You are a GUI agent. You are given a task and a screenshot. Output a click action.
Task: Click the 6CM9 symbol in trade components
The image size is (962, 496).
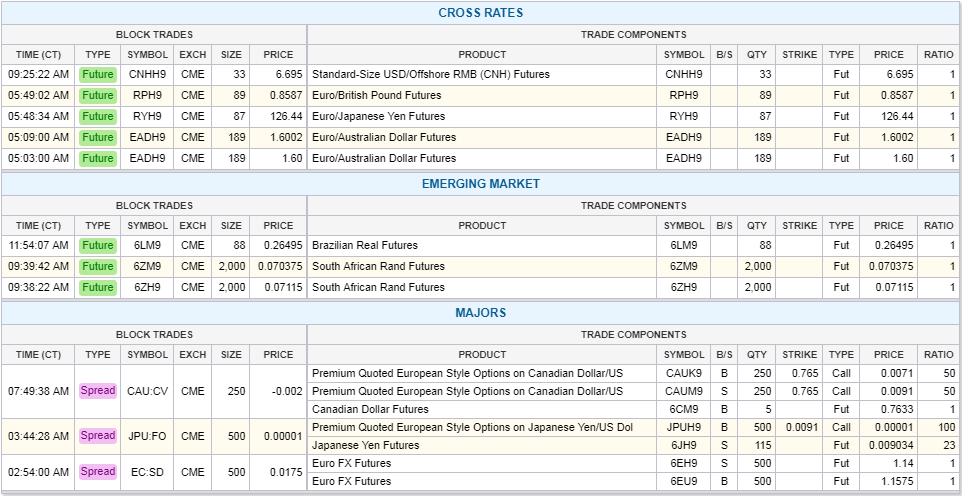[x=684, y=409]
